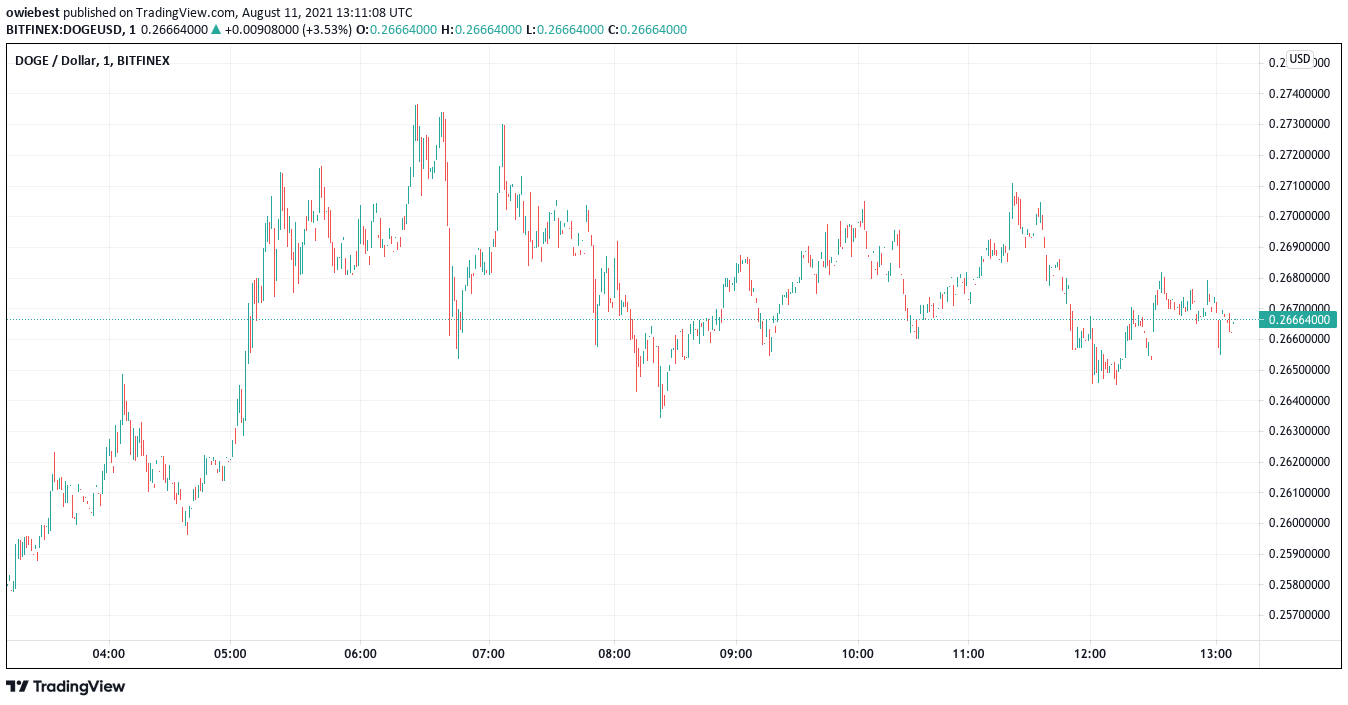Click the 0.27400000 price axis label

(x=1299, y=94)
